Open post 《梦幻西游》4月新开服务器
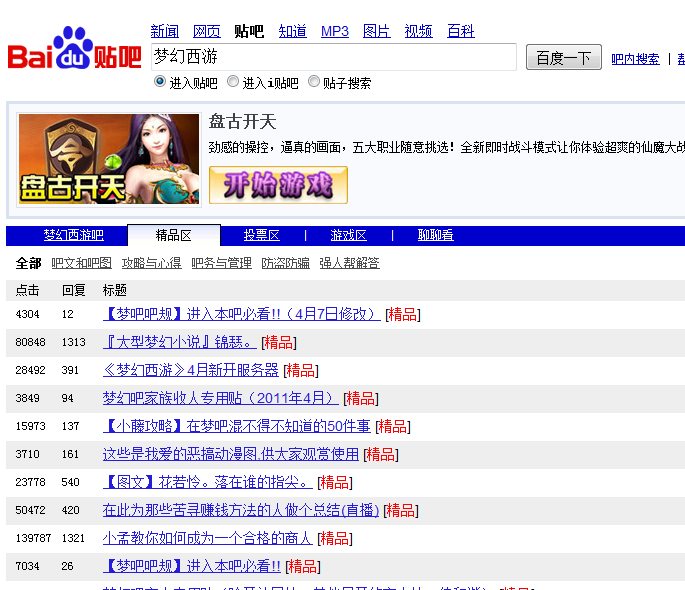The width and height of the screenshot is (685, 590). tap(190, 370)
